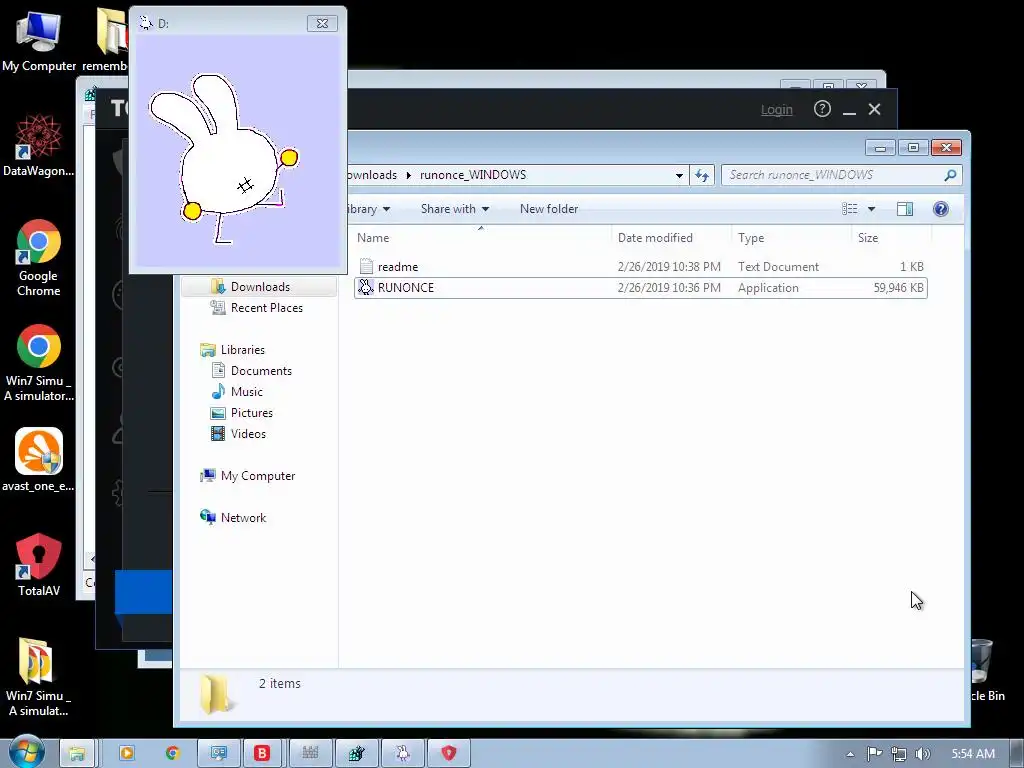Screen dimensions: 1024x768
Task: Open the Win7 Simu Chrome desktop shortcut
Action: click(39, 362)
